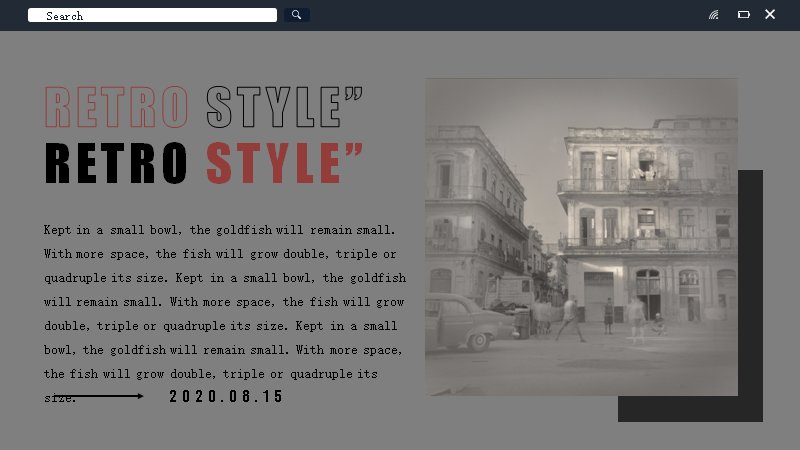800x450 pixels.
Task: Click the date 2020.08.15
Action: coord(226,396)
